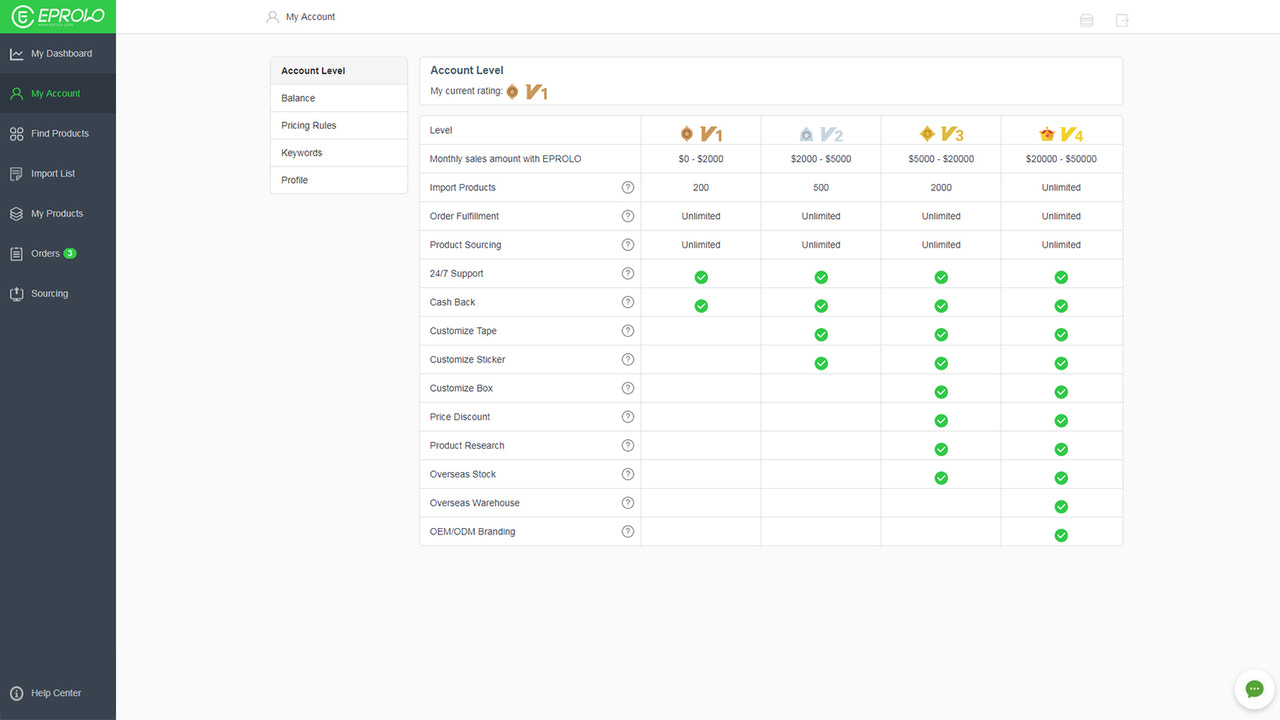The image size is (1280, 720).
Task: Click the question mark next to OEM/ODM Branding
Action: pyautogui.click(x=628, y=531)
